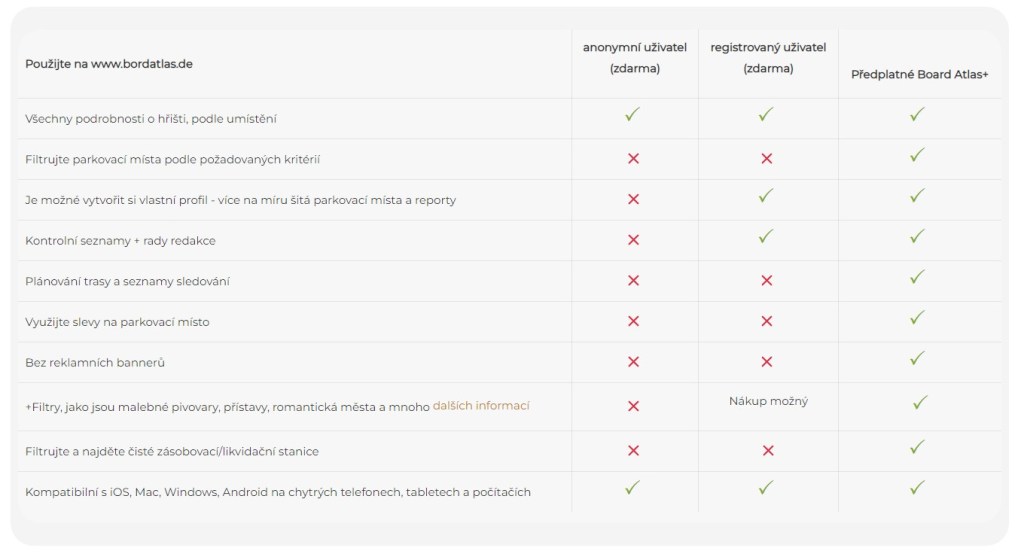Click red X for anonymous user parking filter
Image resolution: width=1024 pixels, height=560 pixels.
click(633, 158)
